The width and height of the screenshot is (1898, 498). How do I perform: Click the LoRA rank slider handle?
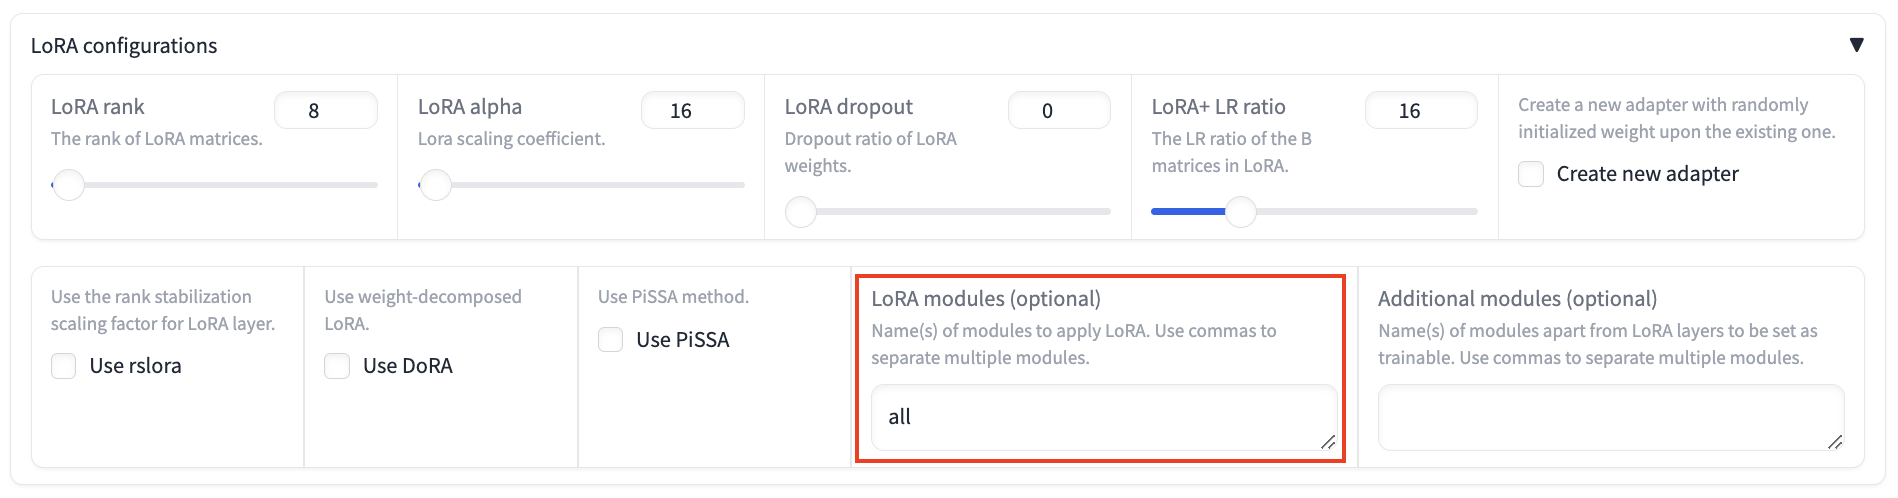[x=68, y=185]
